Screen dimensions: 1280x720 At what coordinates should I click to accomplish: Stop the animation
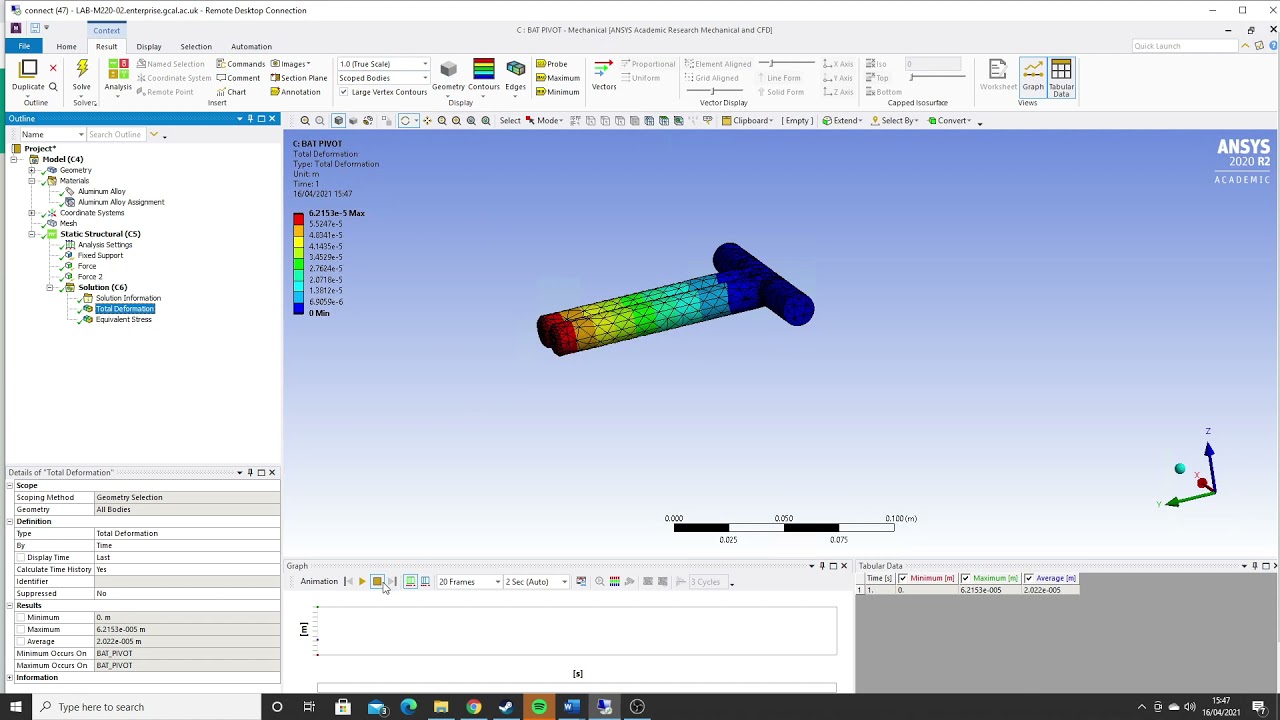coord(377,582)
